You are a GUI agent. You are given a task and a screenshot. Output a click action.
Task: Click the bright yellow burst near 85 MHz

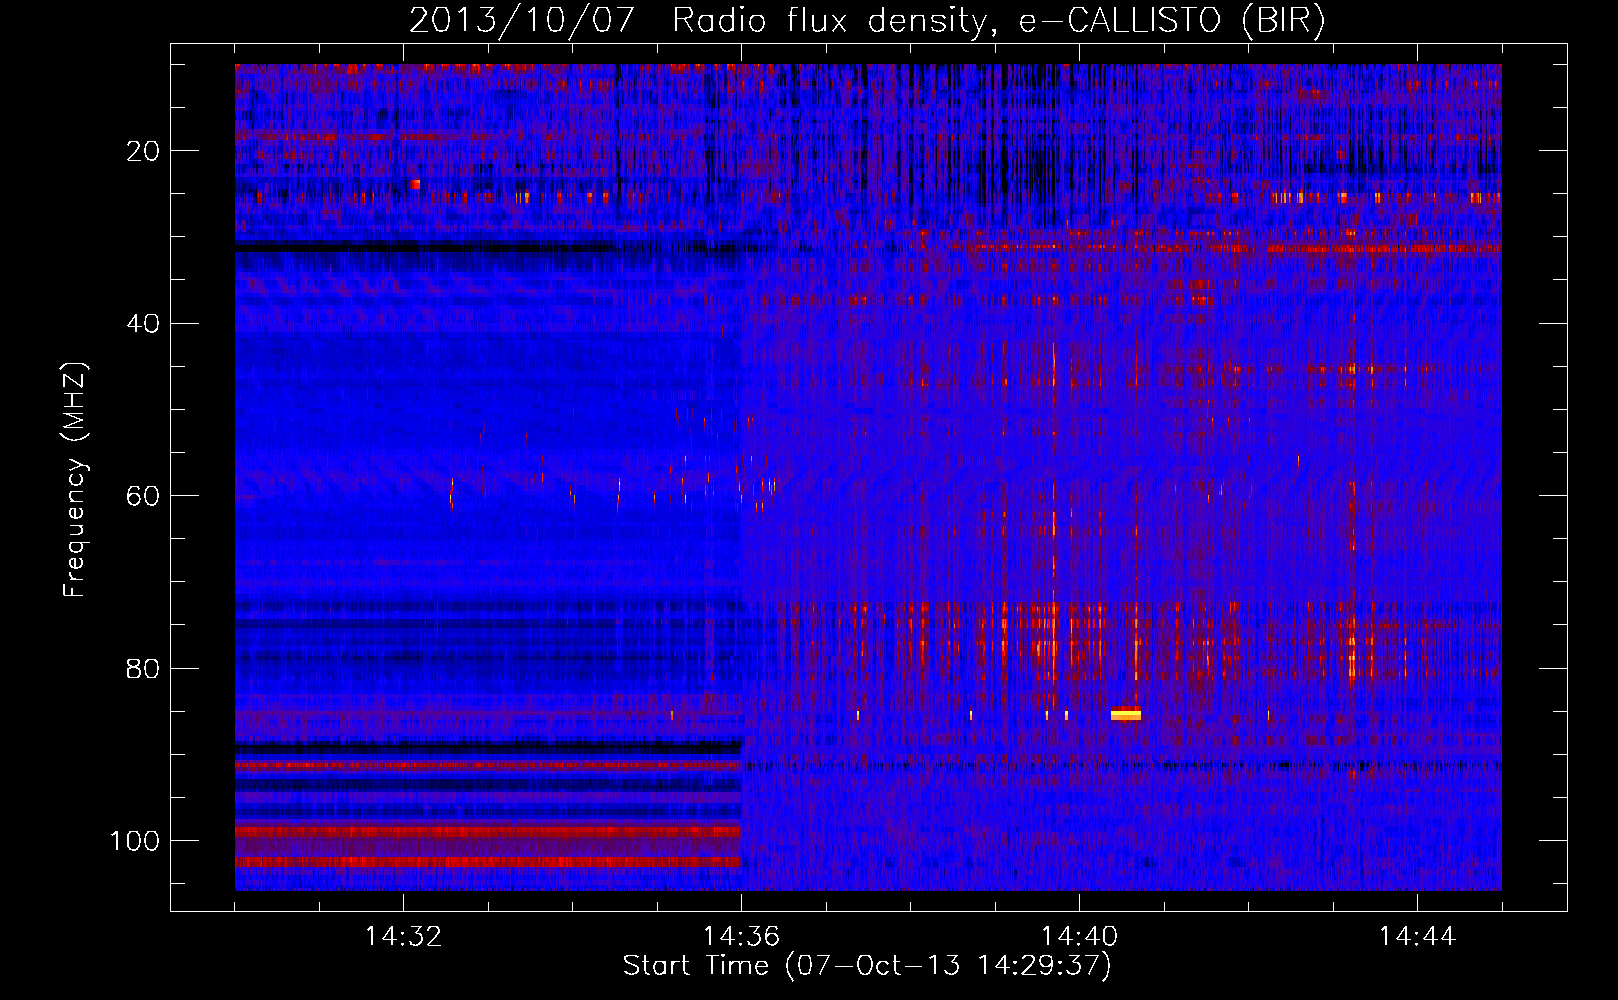pyautogui.click(x=1126, y=714)
